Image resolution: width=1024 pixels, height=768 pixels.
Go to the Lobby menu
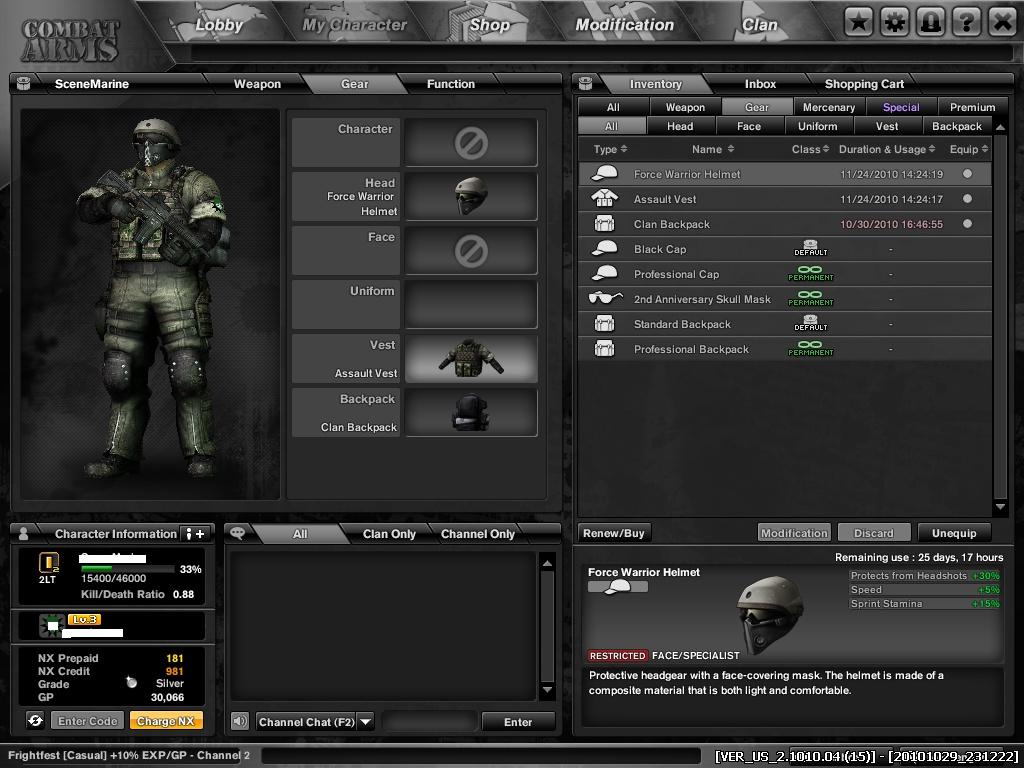pos(219,25)
